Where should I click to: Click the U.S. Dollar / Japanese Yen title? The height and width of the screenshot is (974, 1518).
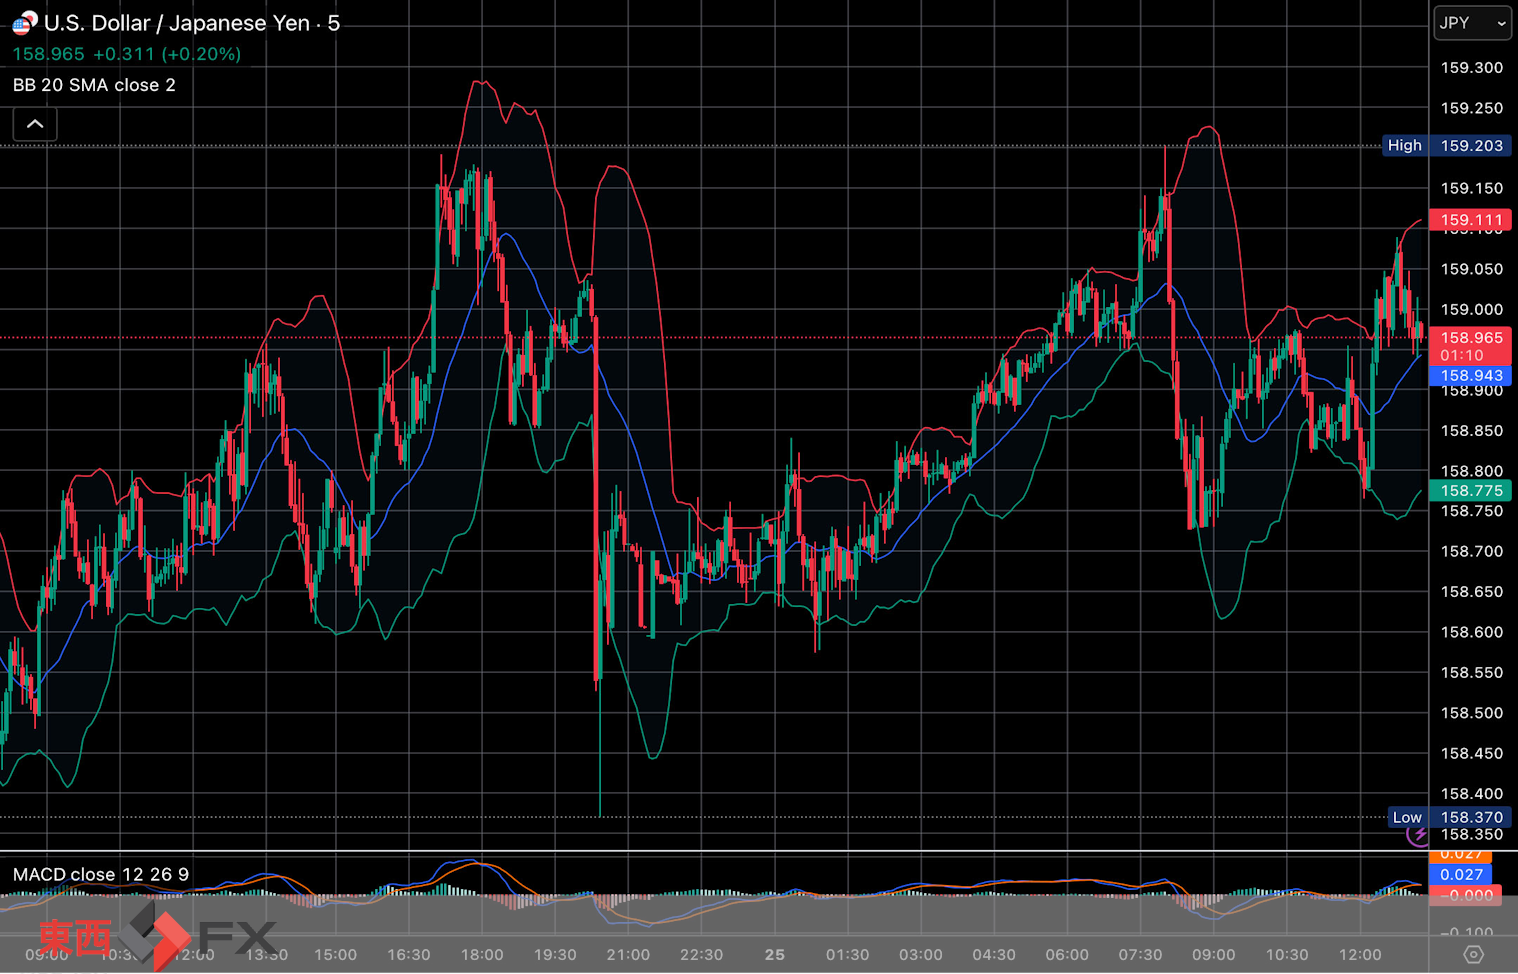tap(176, 23)
